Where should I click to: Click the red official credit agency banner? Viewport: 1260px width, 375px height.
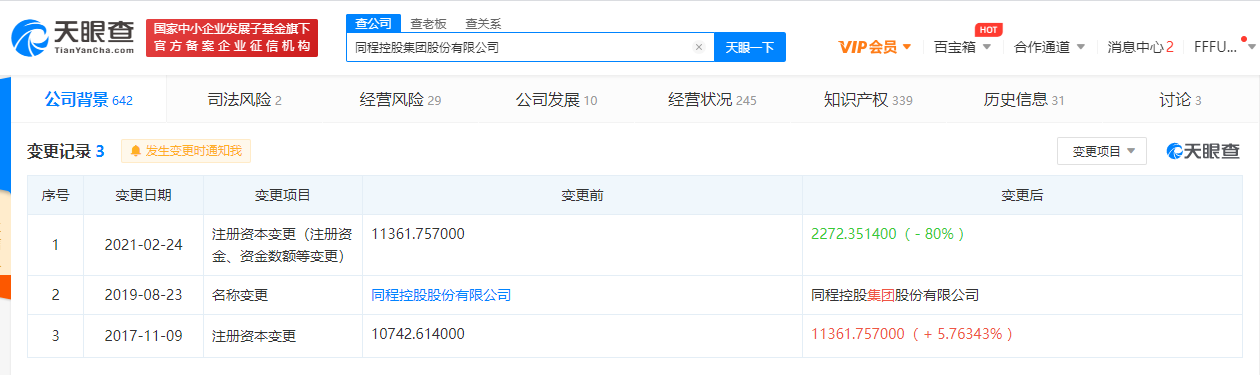(231, 37)
